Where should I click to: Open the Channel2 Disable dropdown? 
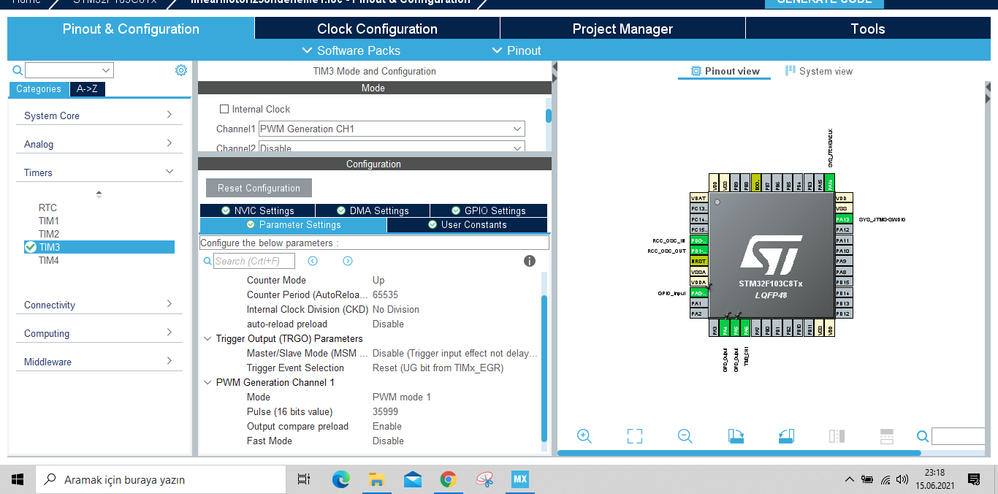(x=391, y=147)
